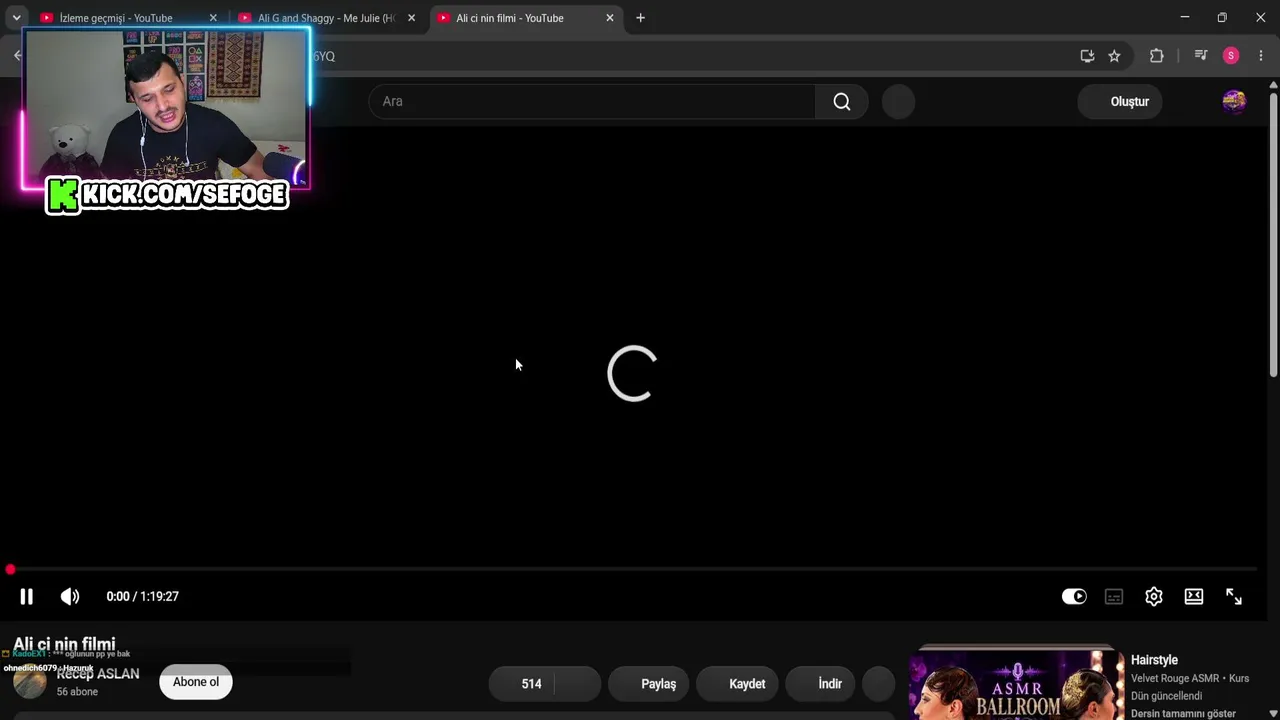Screen dimensions: 1280x720
Task: Open a new browser tab
Action: tap(641, 18)
